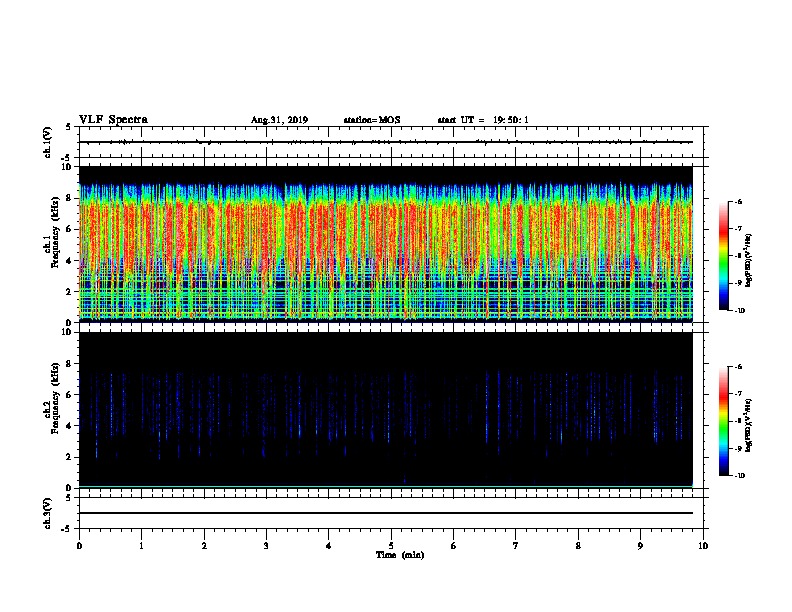Click the "-5" tick label of ch.1(V) panel
Screen dimensions: 792x612
pos(68,158)
